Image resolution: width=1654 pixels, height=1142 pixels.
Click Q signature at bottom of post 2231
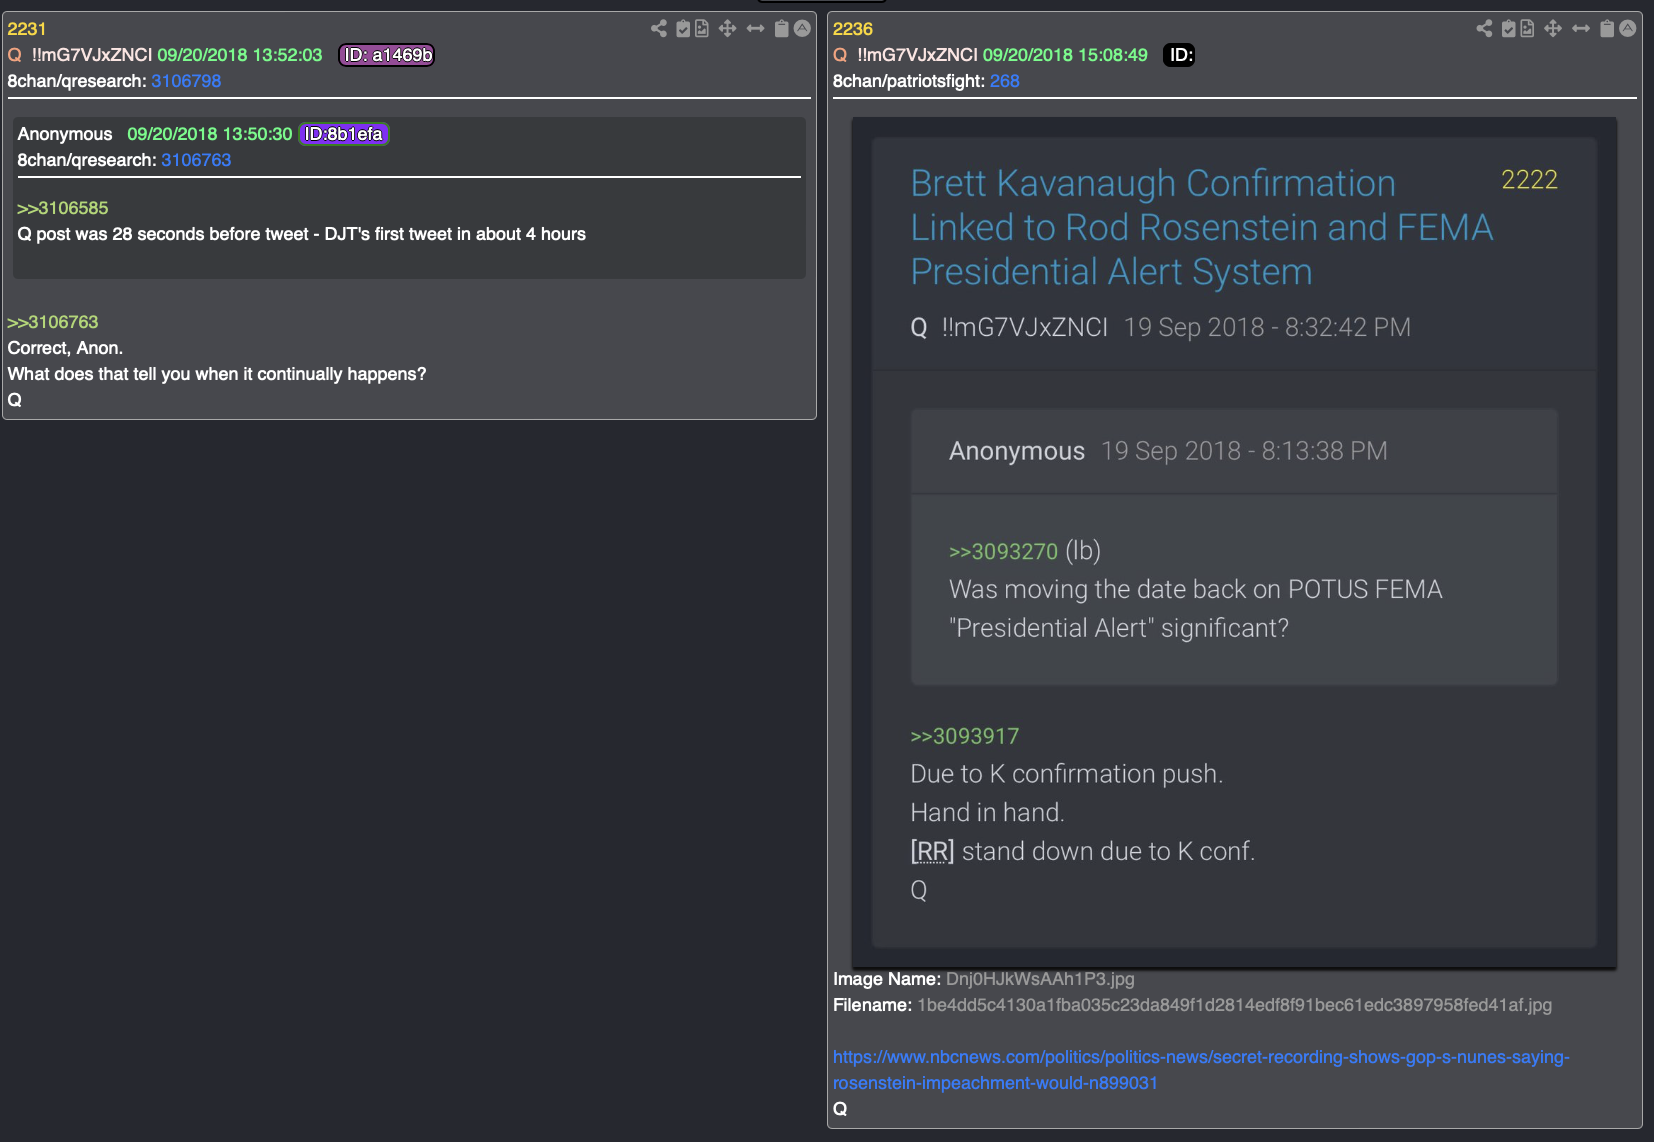(x=15, y=400)
